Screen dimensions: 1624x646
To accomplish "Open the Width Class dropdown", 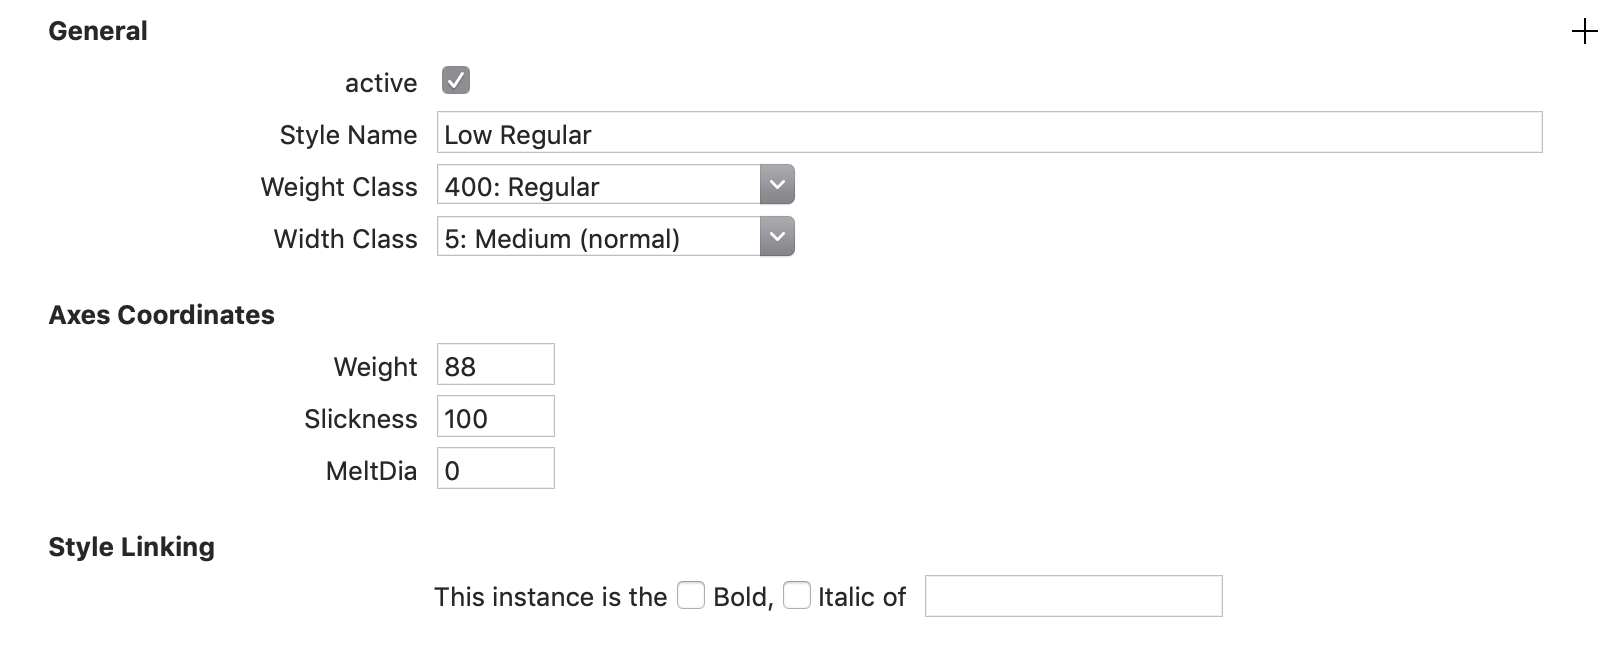I will click(x=777, y=237).
